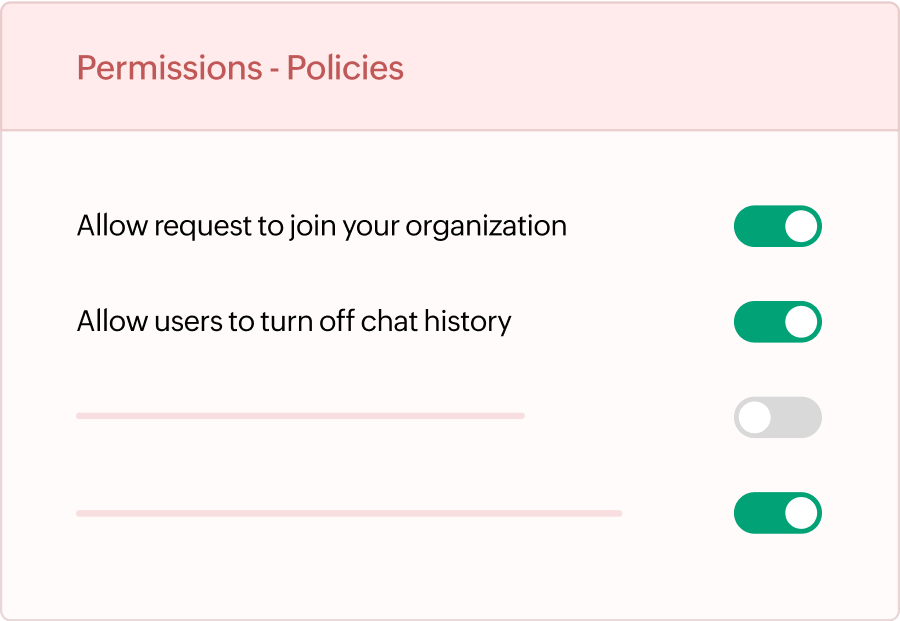Click the green track of the join organization toggle
900x621 pixels.
757,226
